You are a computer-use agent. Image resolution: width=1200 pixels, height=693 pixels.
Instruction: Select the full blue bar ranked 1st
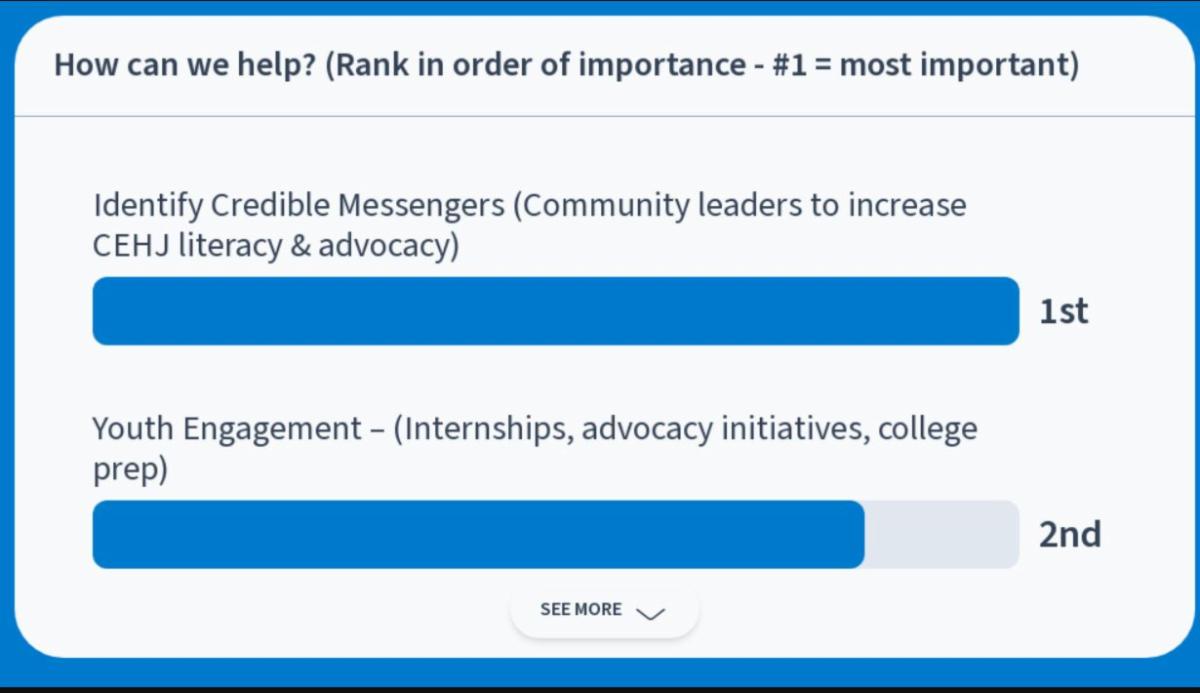556,311
